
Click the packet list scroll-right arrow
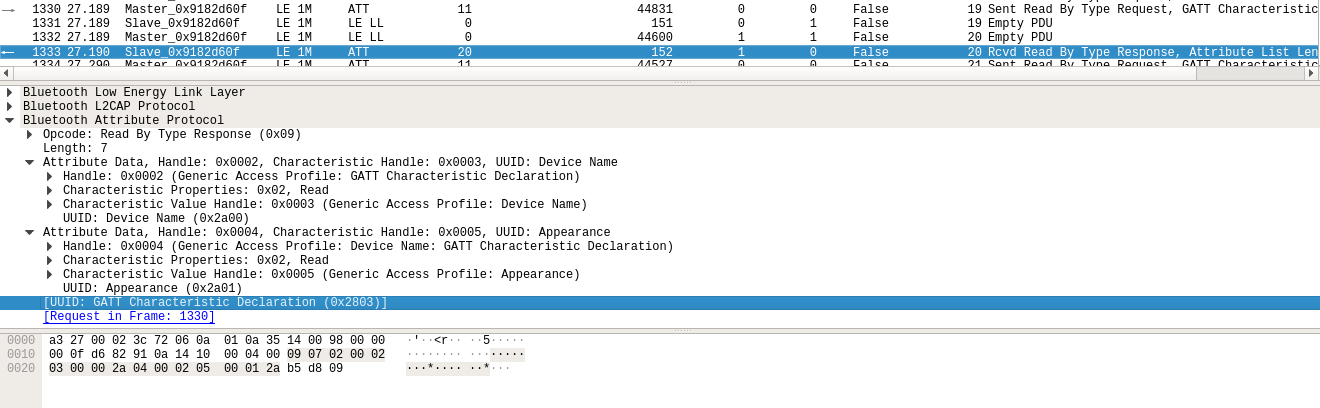point(1311,73)
